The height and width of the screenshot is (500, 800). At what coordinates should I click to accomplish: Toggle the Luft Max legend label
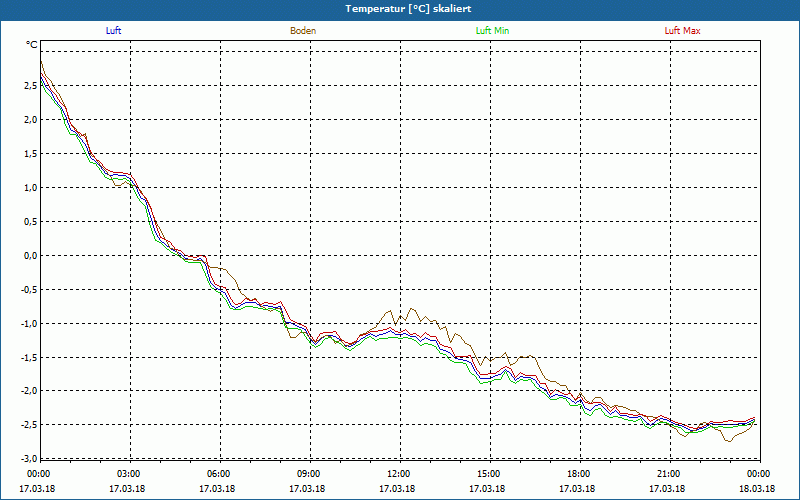pyautogui.click(x=683, y=31)
